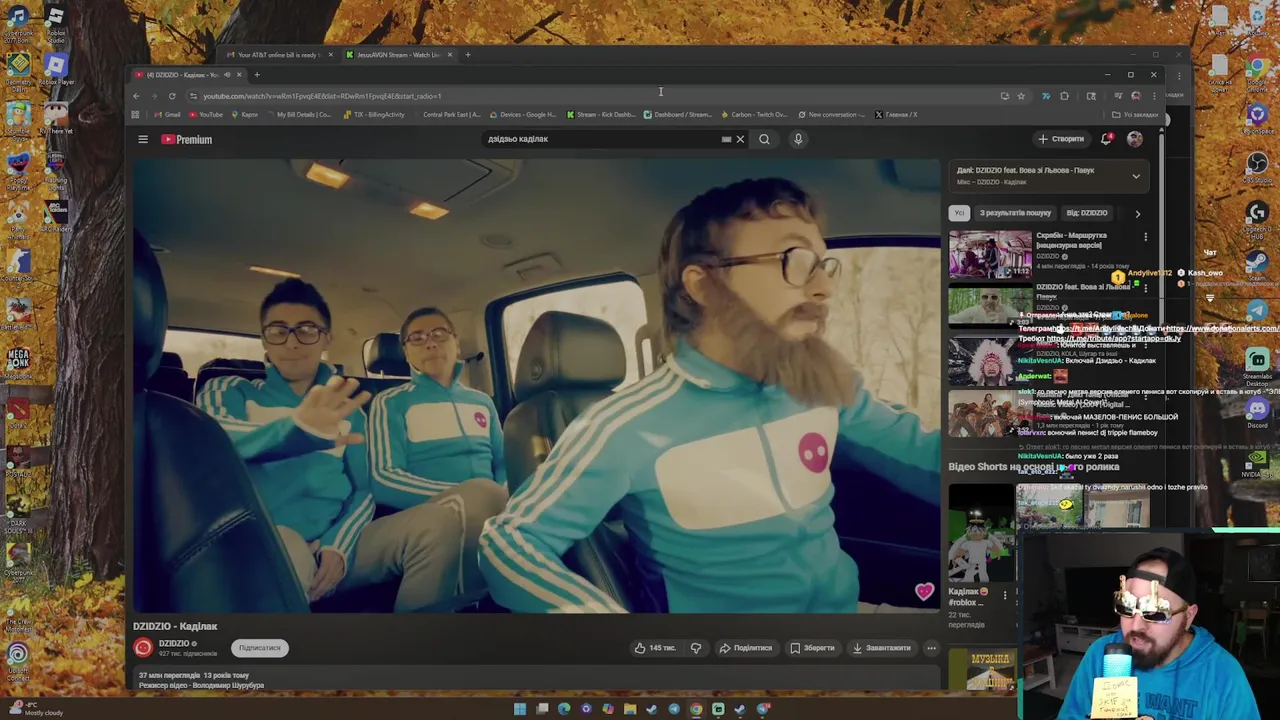The height and width of the screenshot is (720, 1280).
Task: Open Streamlabs Desktop shortcut
Action: pos(1258,364)
